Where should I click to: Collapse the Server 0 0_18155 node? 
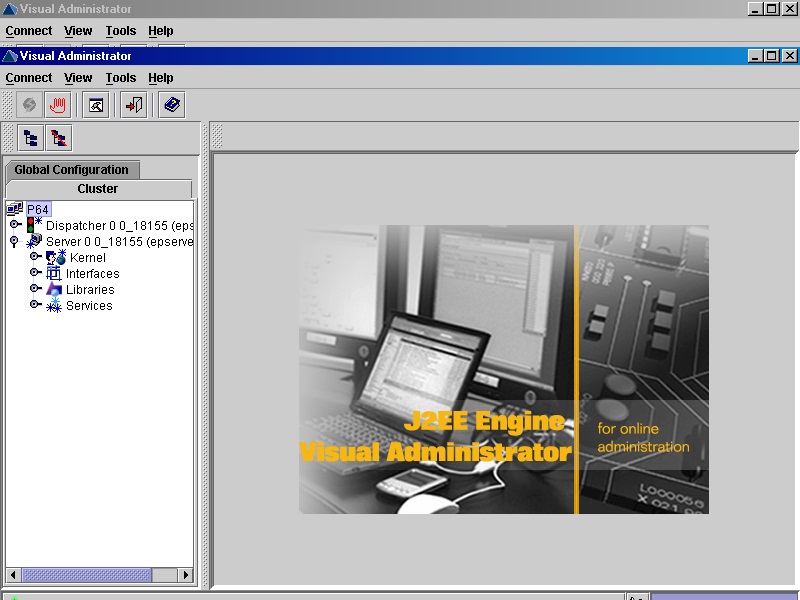pyautogui.click(x=14, y=241)
